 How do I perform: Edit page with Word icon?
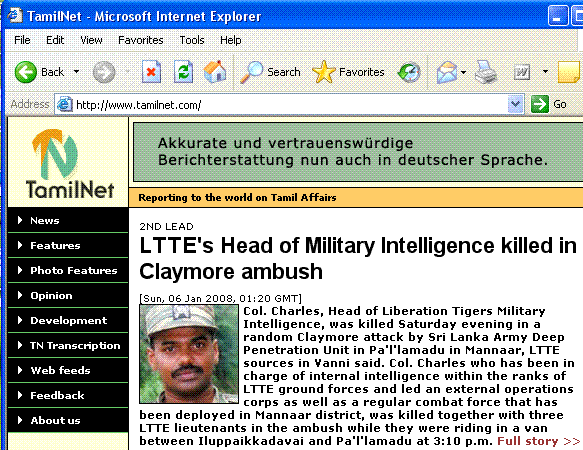521,72
